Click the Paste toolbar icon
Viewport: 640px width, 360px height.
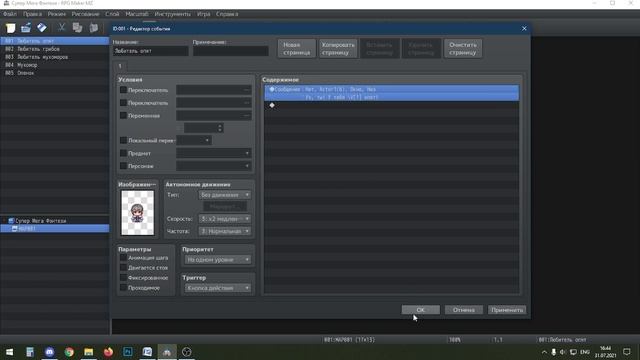pyautogui.click(x=93, y=28)
